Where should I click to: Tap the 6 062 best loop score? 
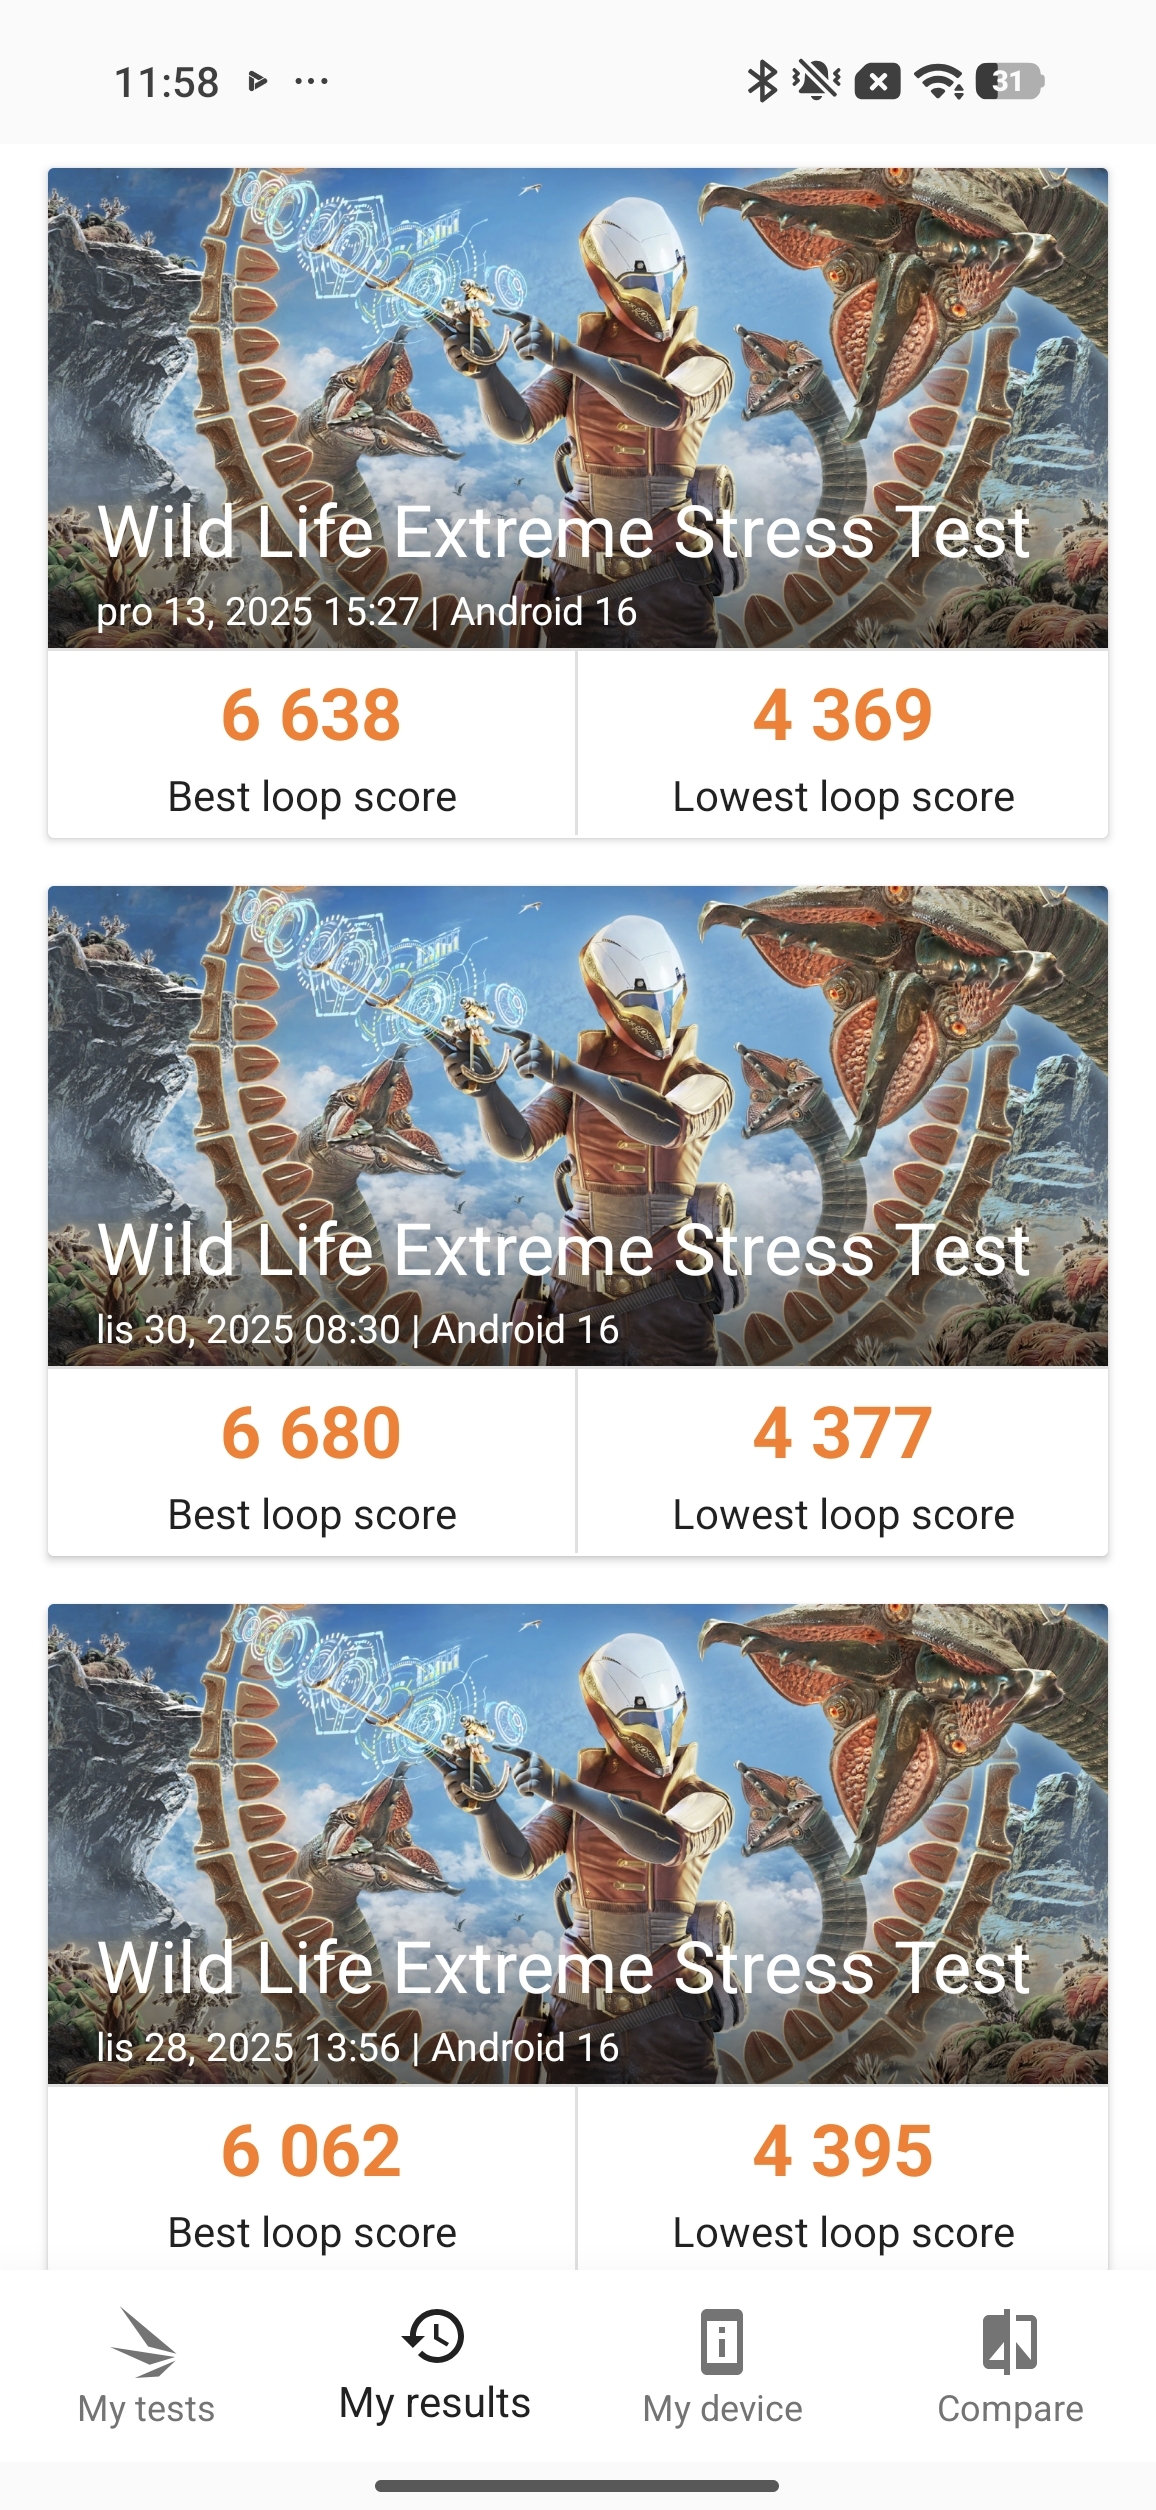(x=311, y=2152)
